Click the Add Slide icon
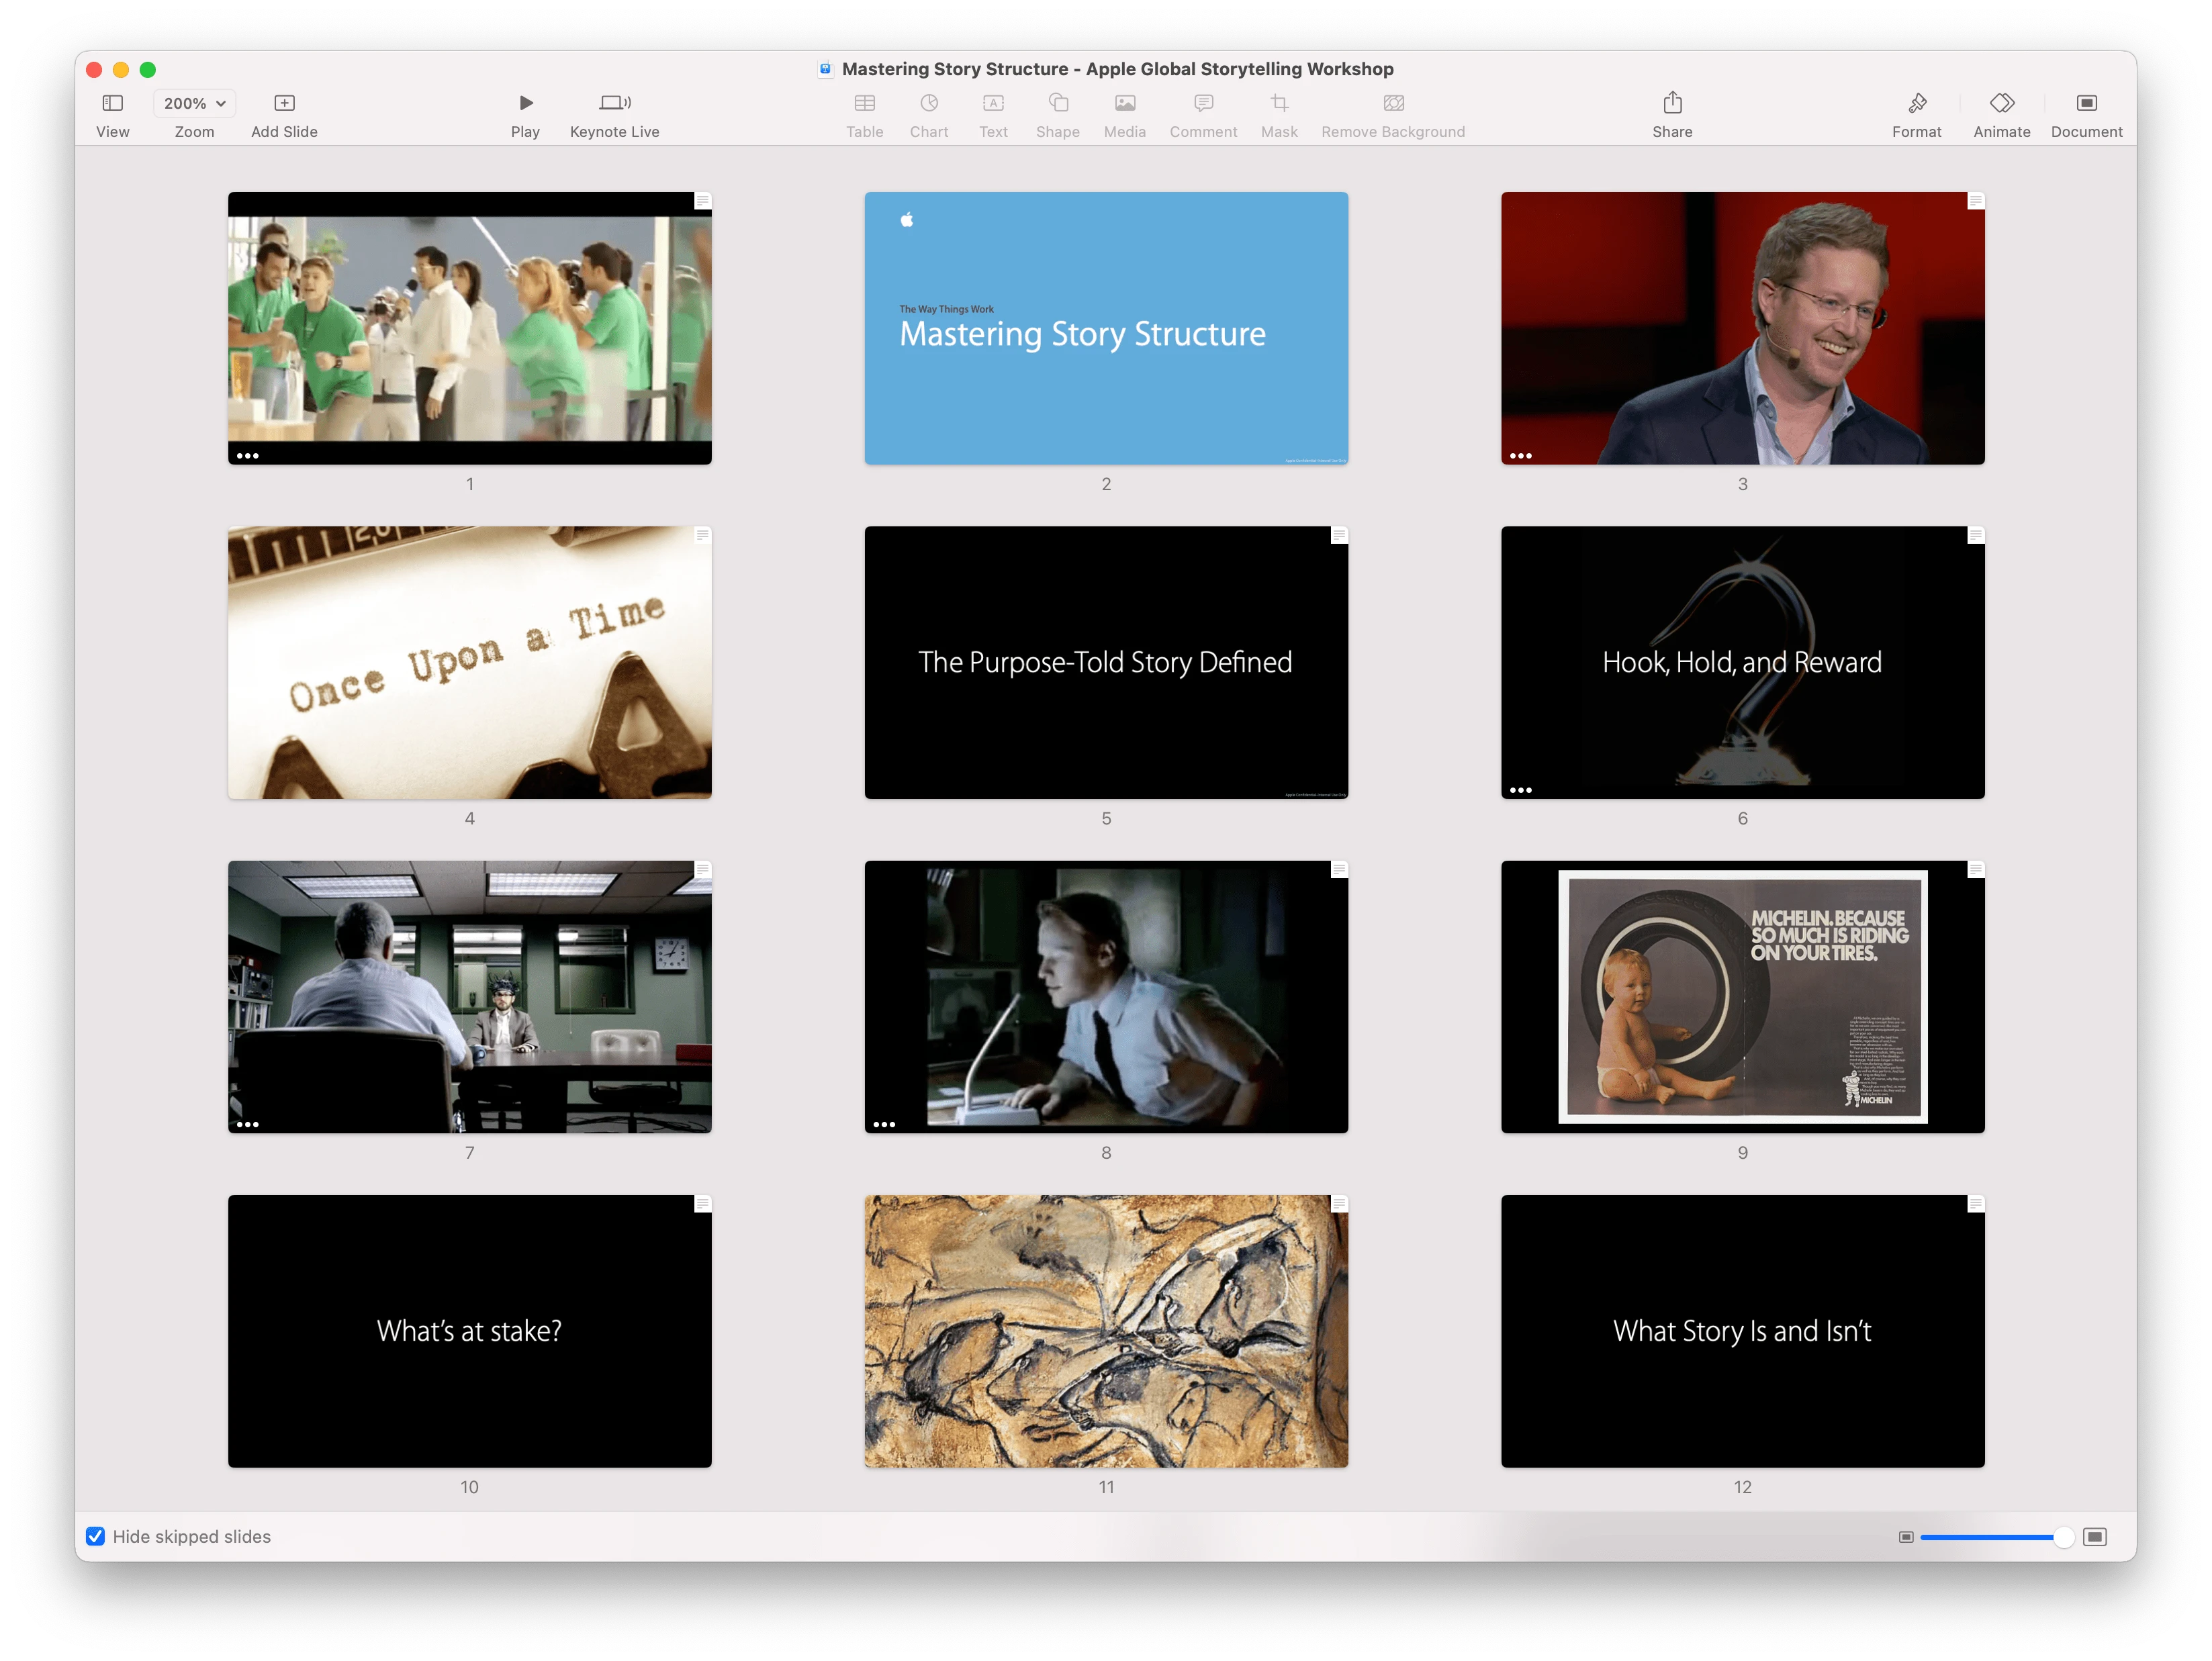This screenshot has width=2212, height=1661. pos(285,103)
